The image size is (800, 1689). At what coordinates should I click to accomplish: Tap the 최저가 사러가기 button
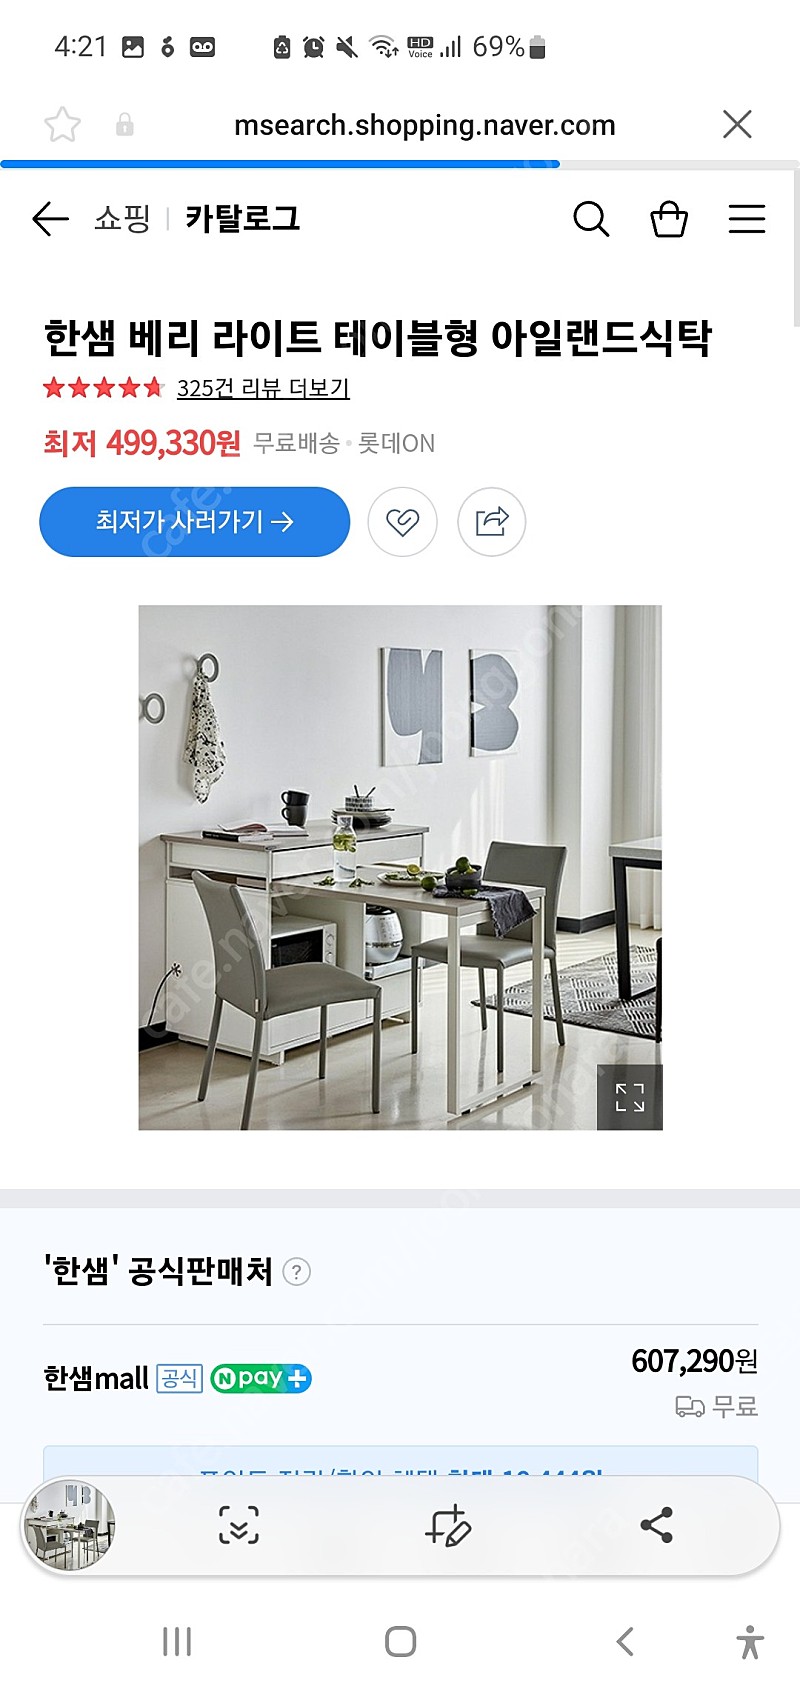click(x=195, y=521)
